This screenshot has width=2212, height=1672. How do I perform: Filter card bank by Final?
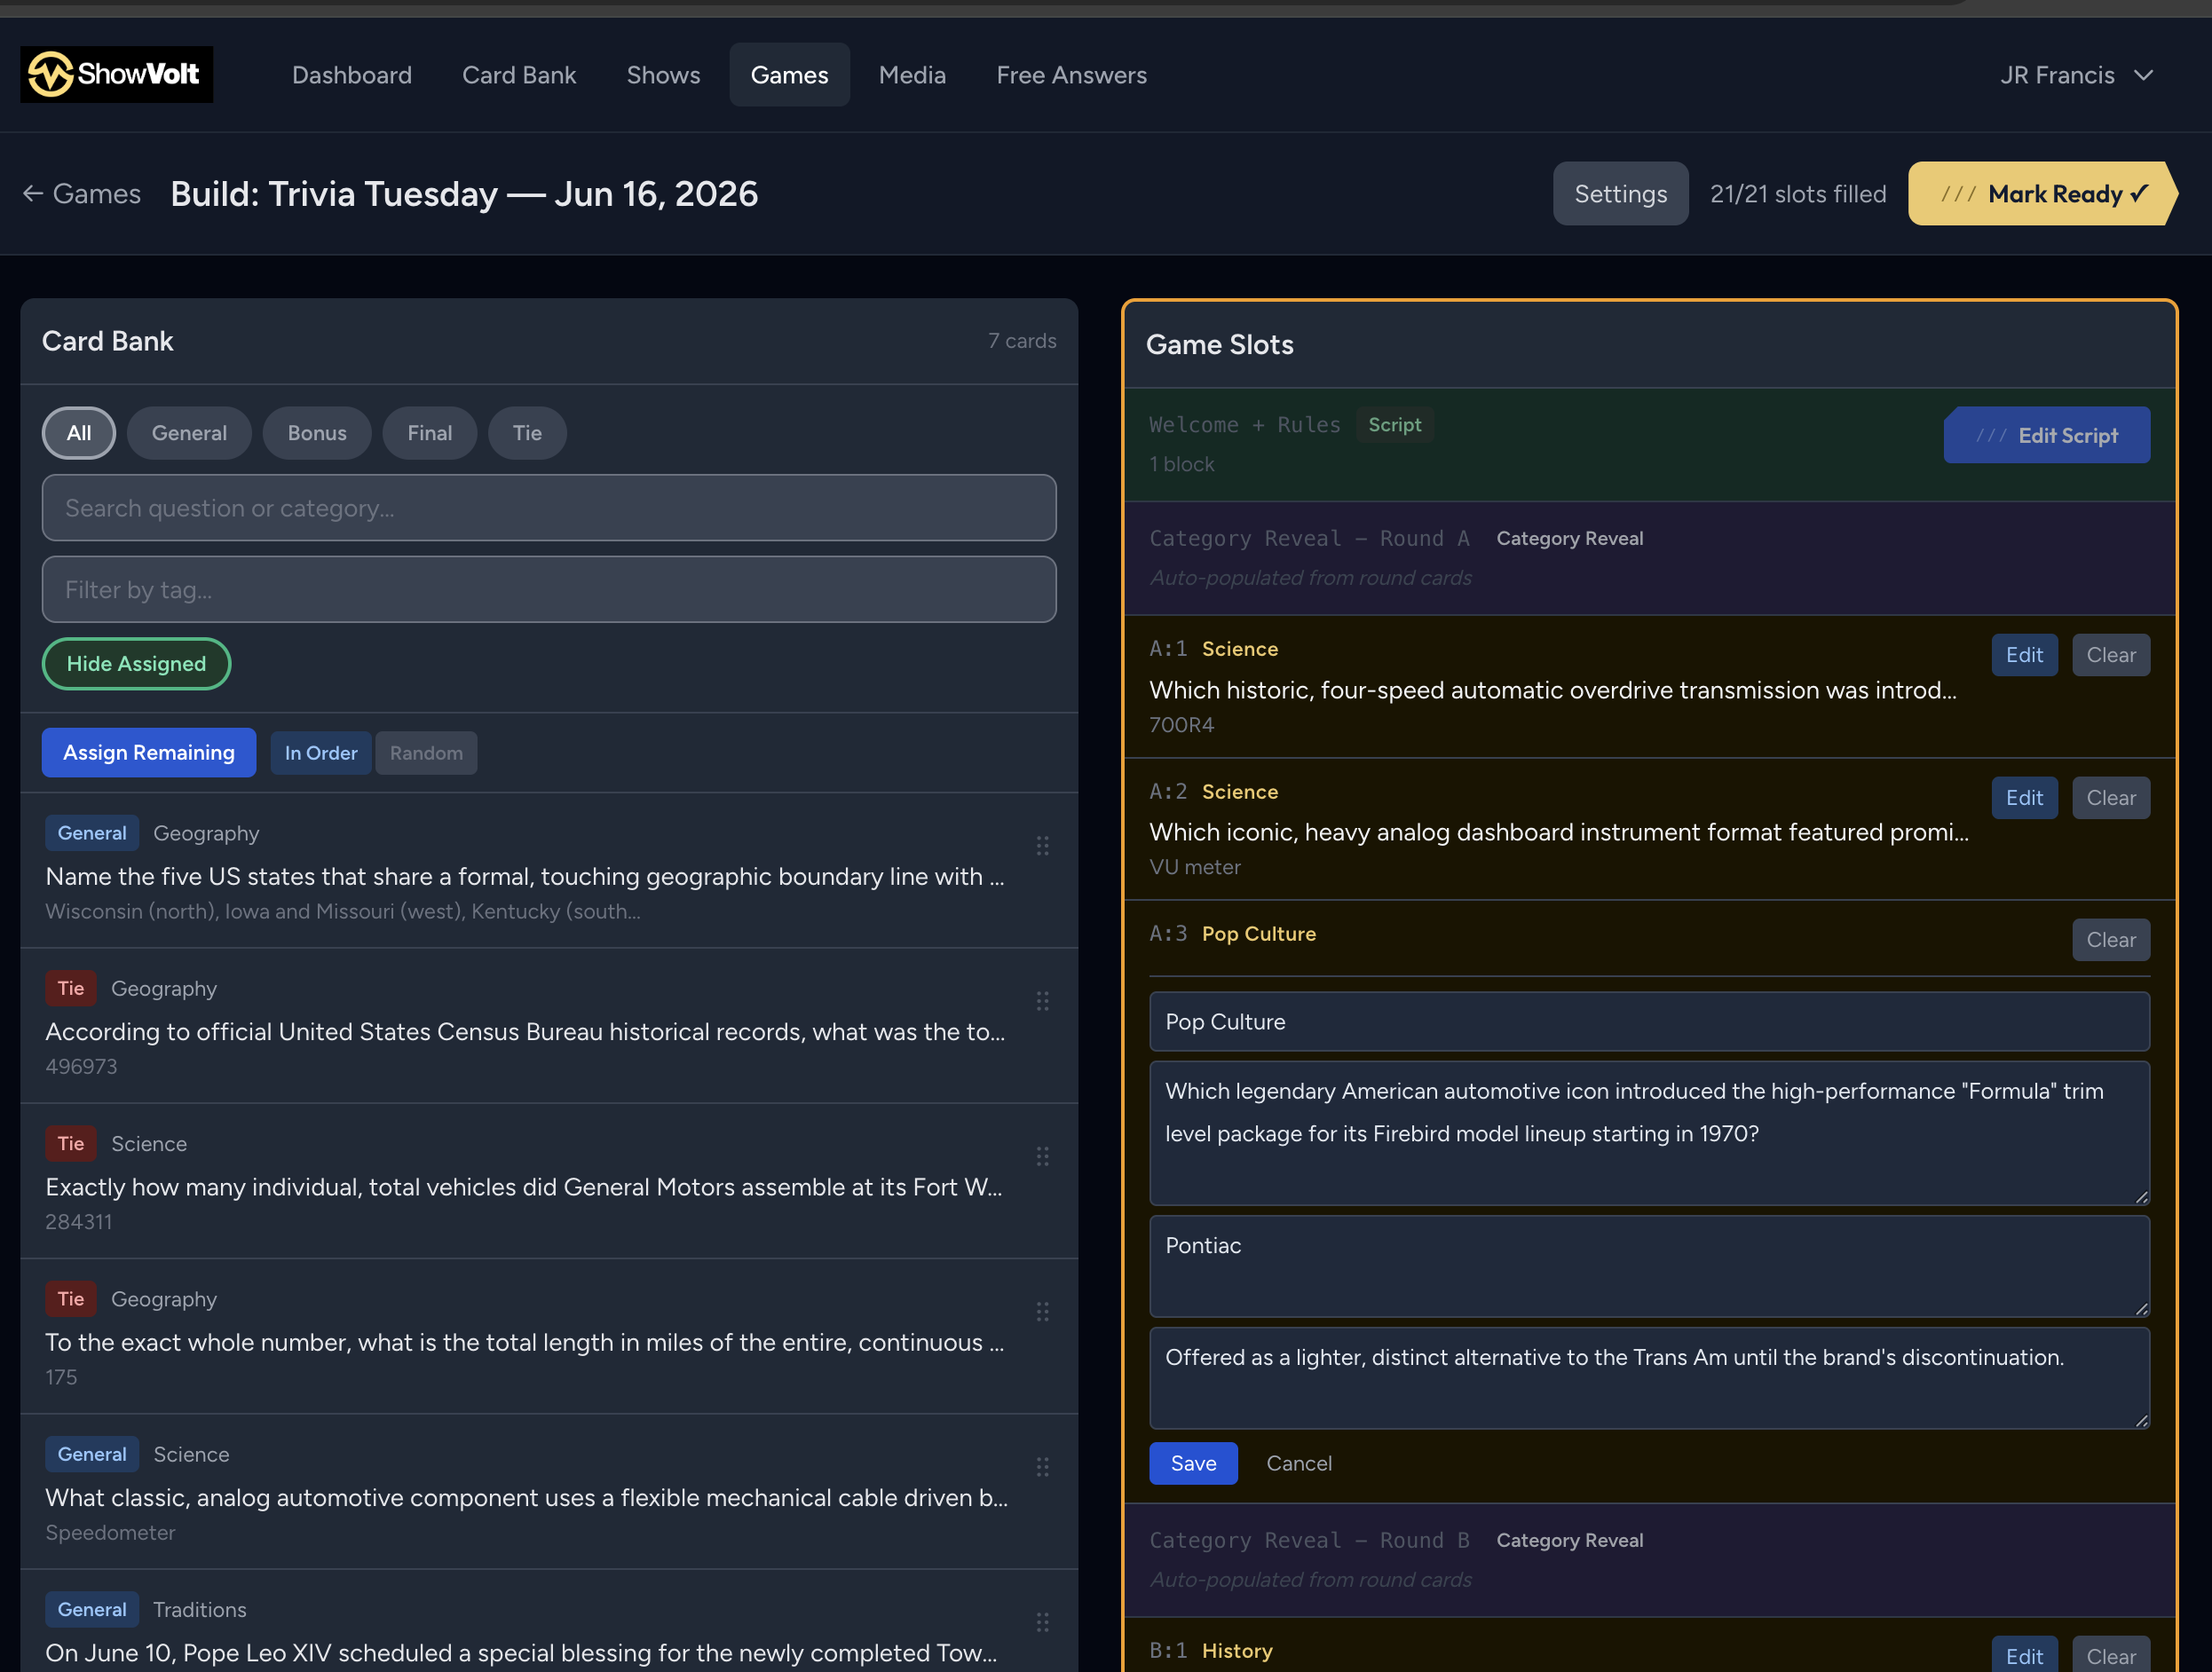[x=429, y=433]
